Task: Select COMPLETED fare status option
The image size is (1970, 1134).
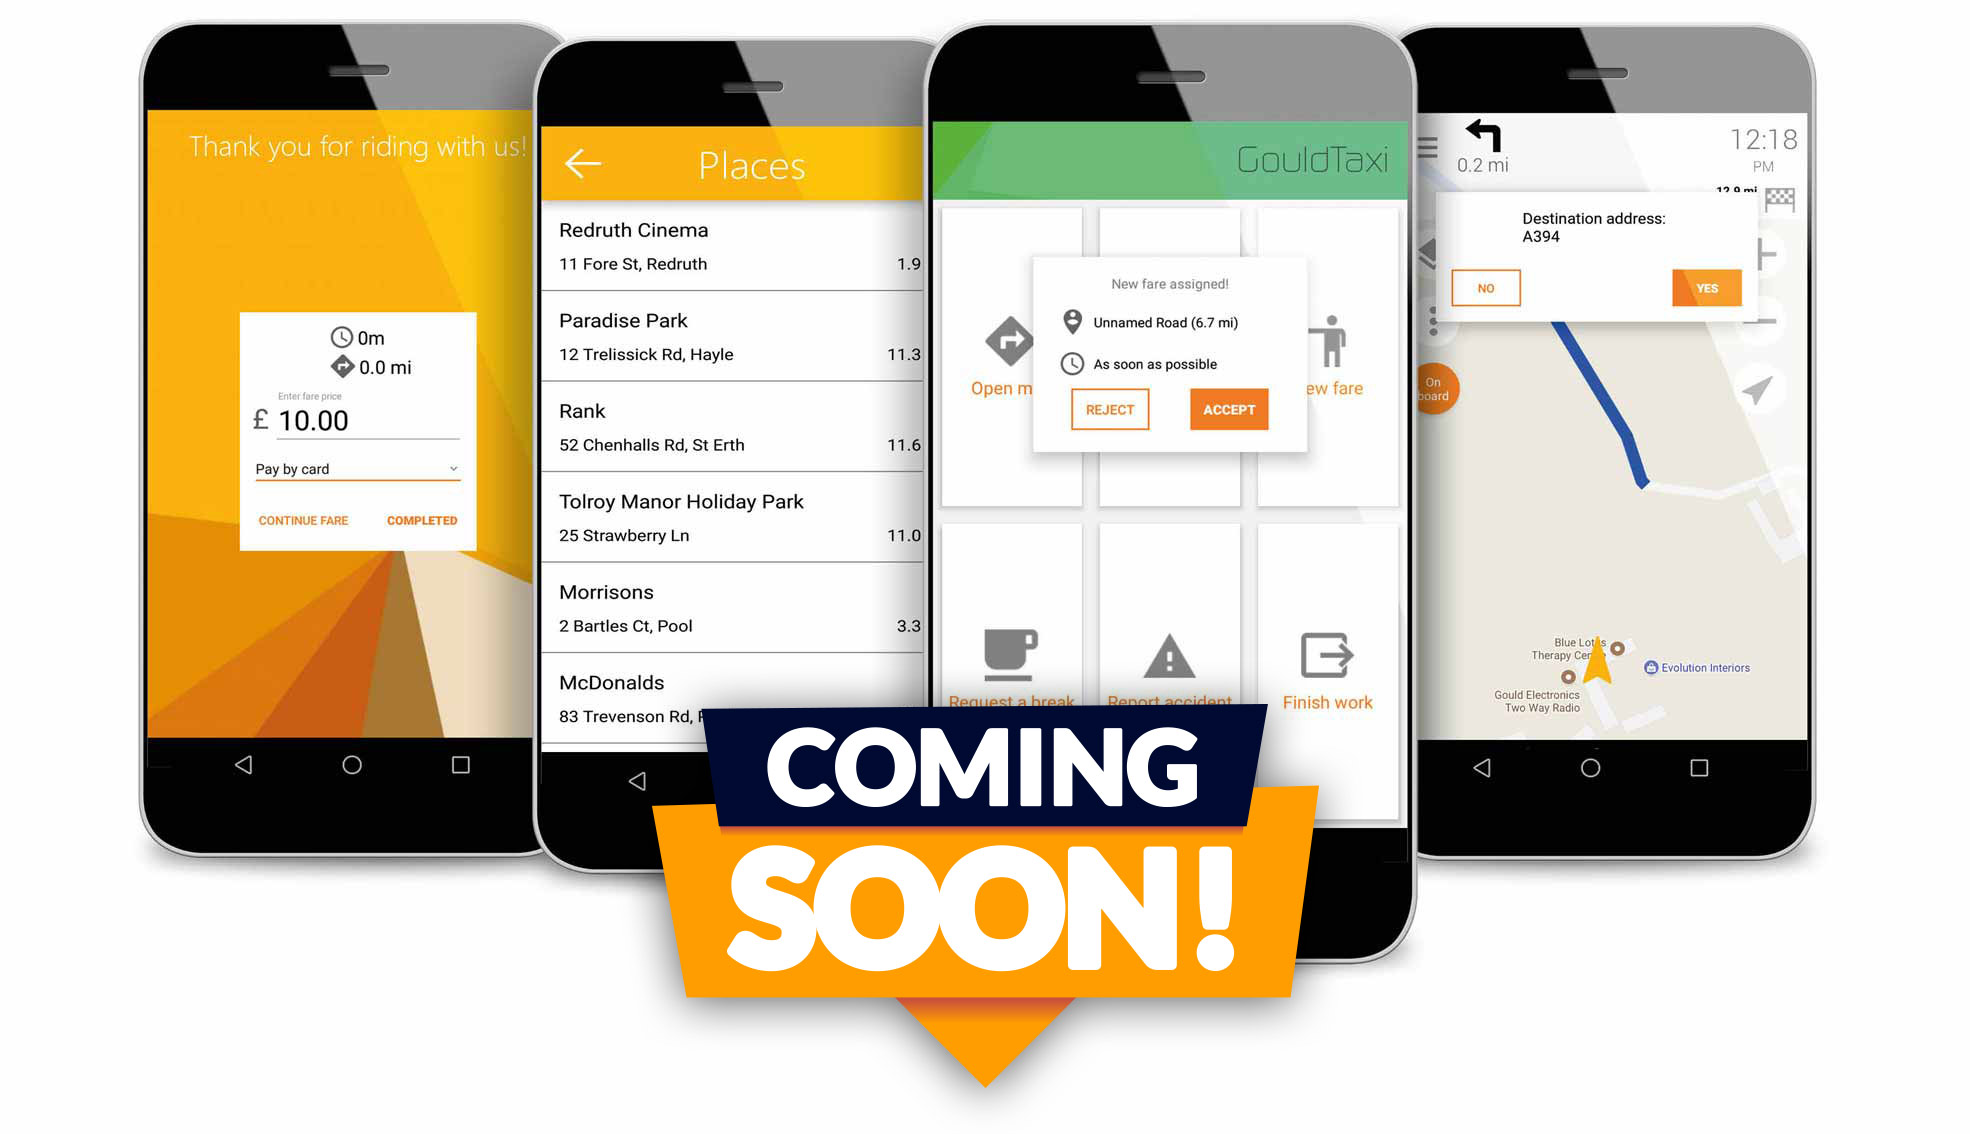Action: (x=422, y=518)
